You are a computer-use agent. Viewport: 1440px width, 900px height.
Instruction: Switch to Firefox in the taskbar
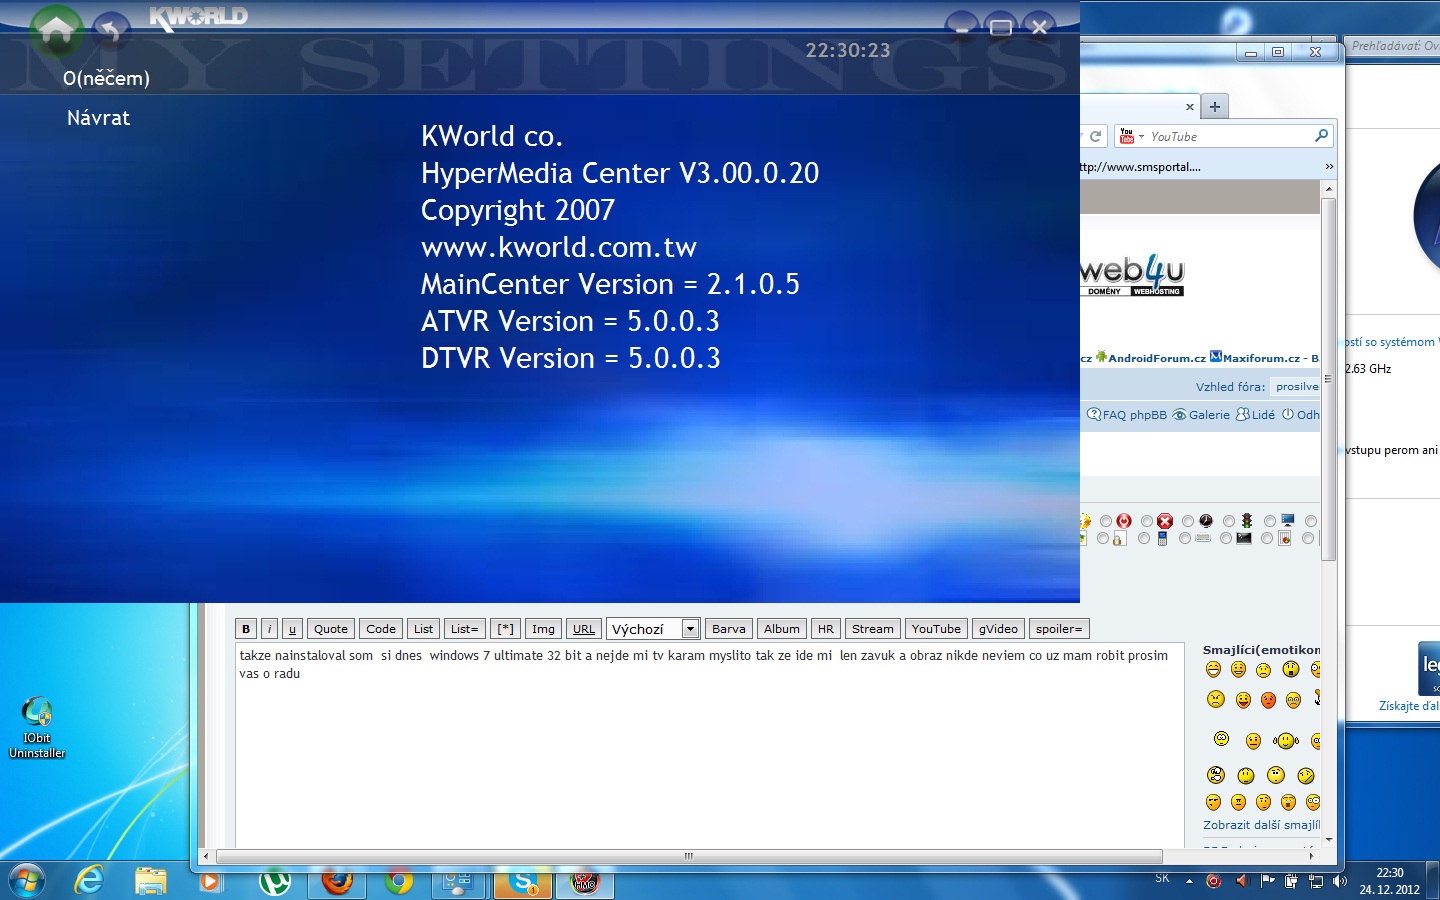point(337,881)
